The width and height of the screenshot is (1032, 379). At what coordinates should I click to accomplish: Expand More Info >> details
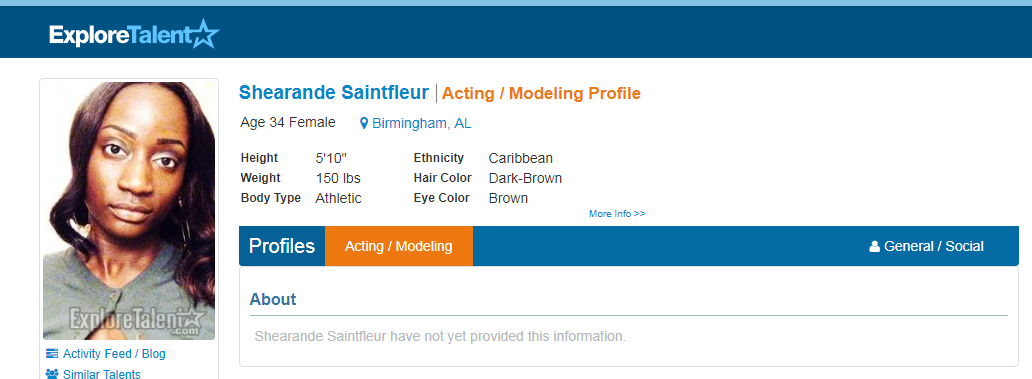point(617,214)
